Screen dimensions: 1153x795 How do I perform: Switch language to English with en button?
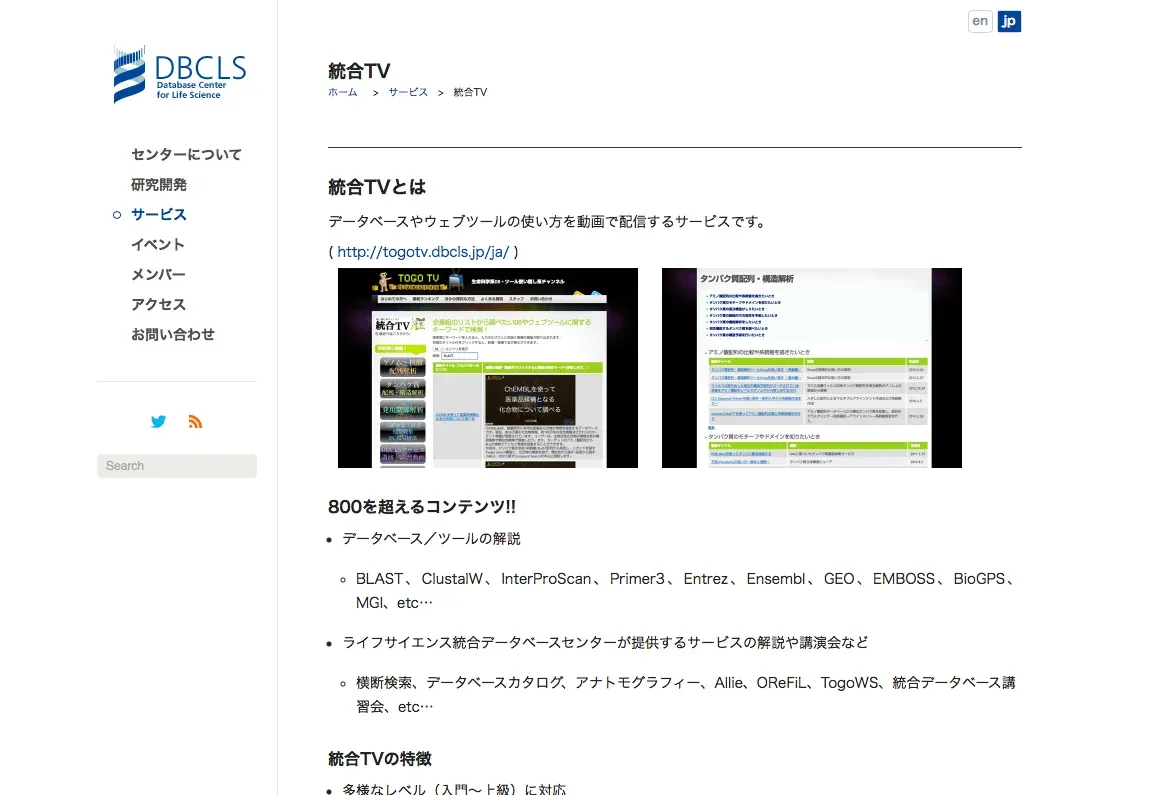coord(980,21)
